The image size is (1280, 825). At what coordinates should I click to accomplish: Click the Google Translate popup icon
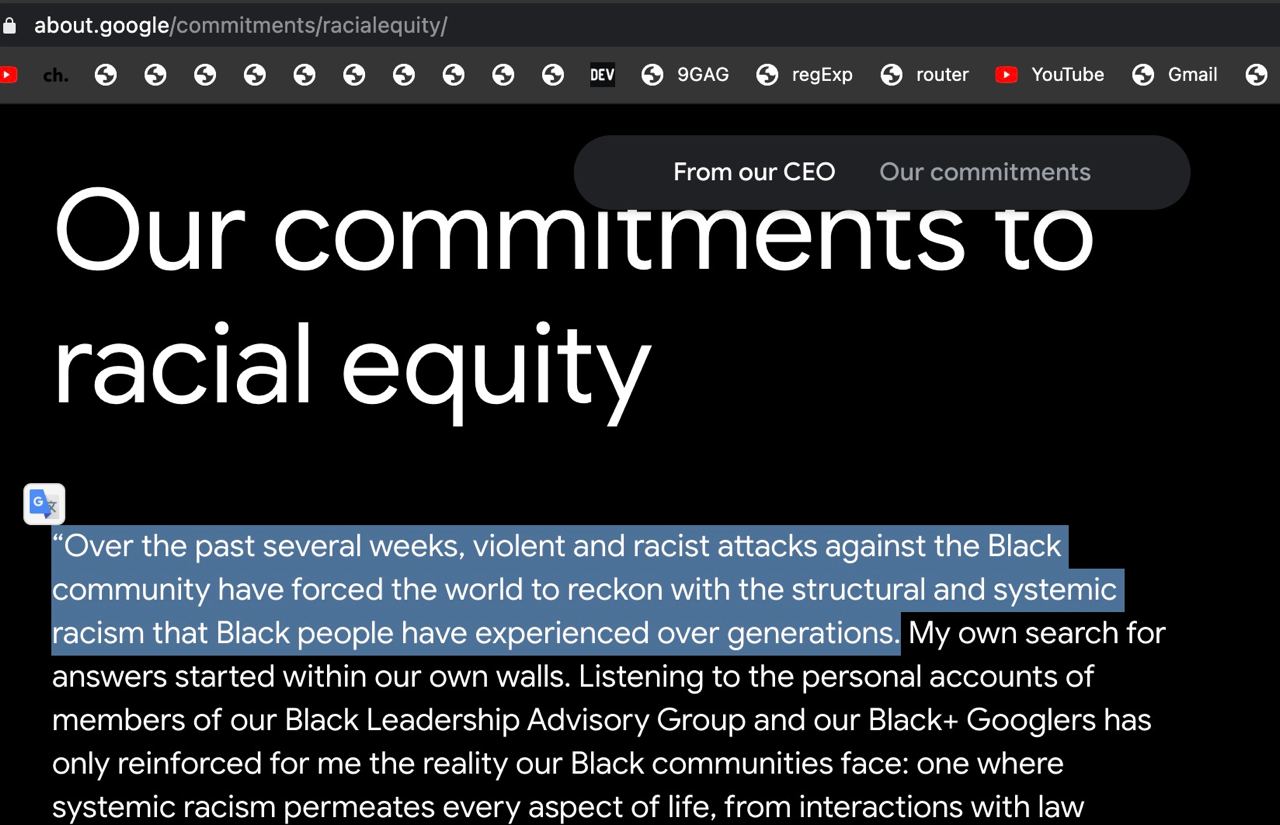coord(44,504)
